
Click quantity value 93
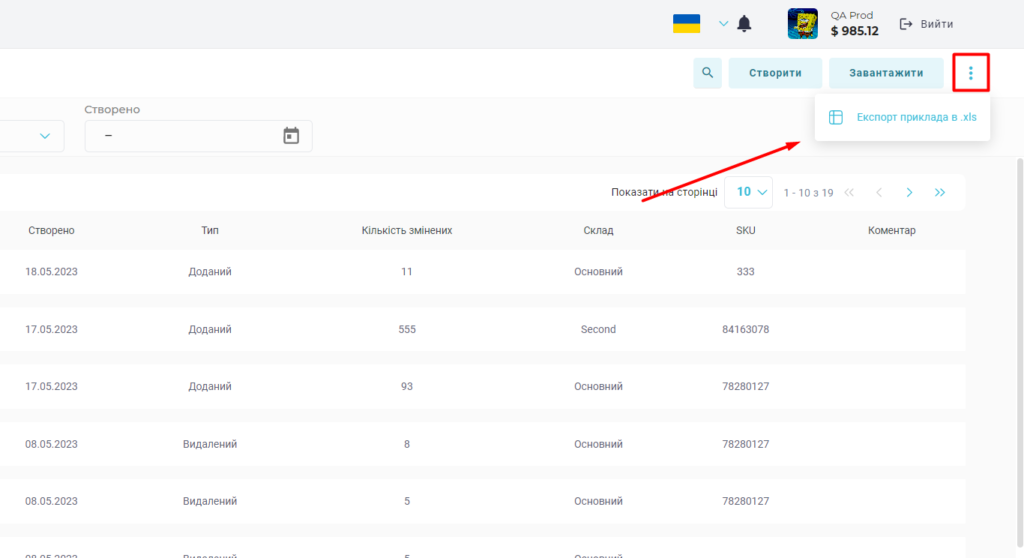pos(407,386)
